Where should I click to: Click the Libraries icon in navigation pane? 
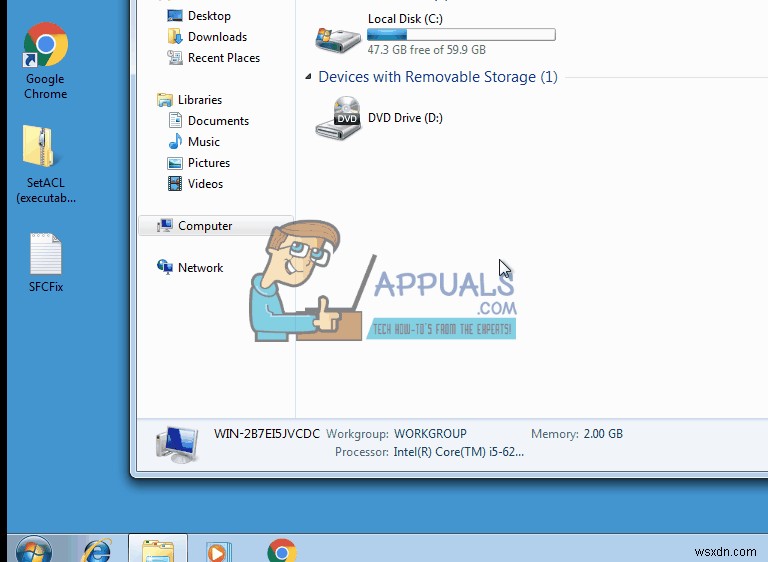[x=165, y=100]
